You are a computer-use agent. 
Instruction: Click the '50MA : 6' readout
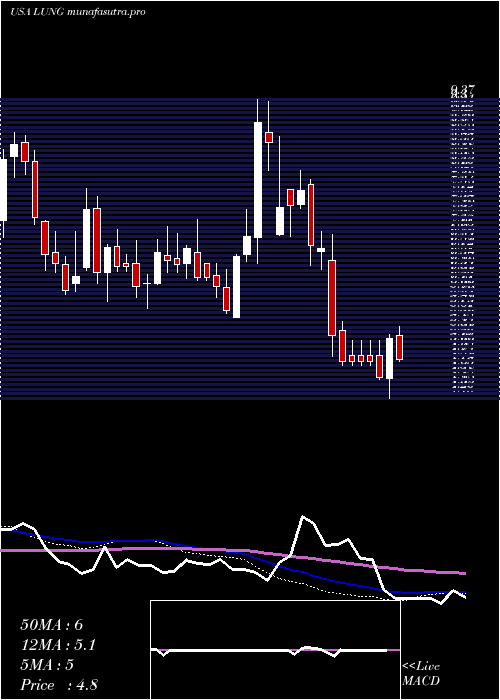coord(52,625)
